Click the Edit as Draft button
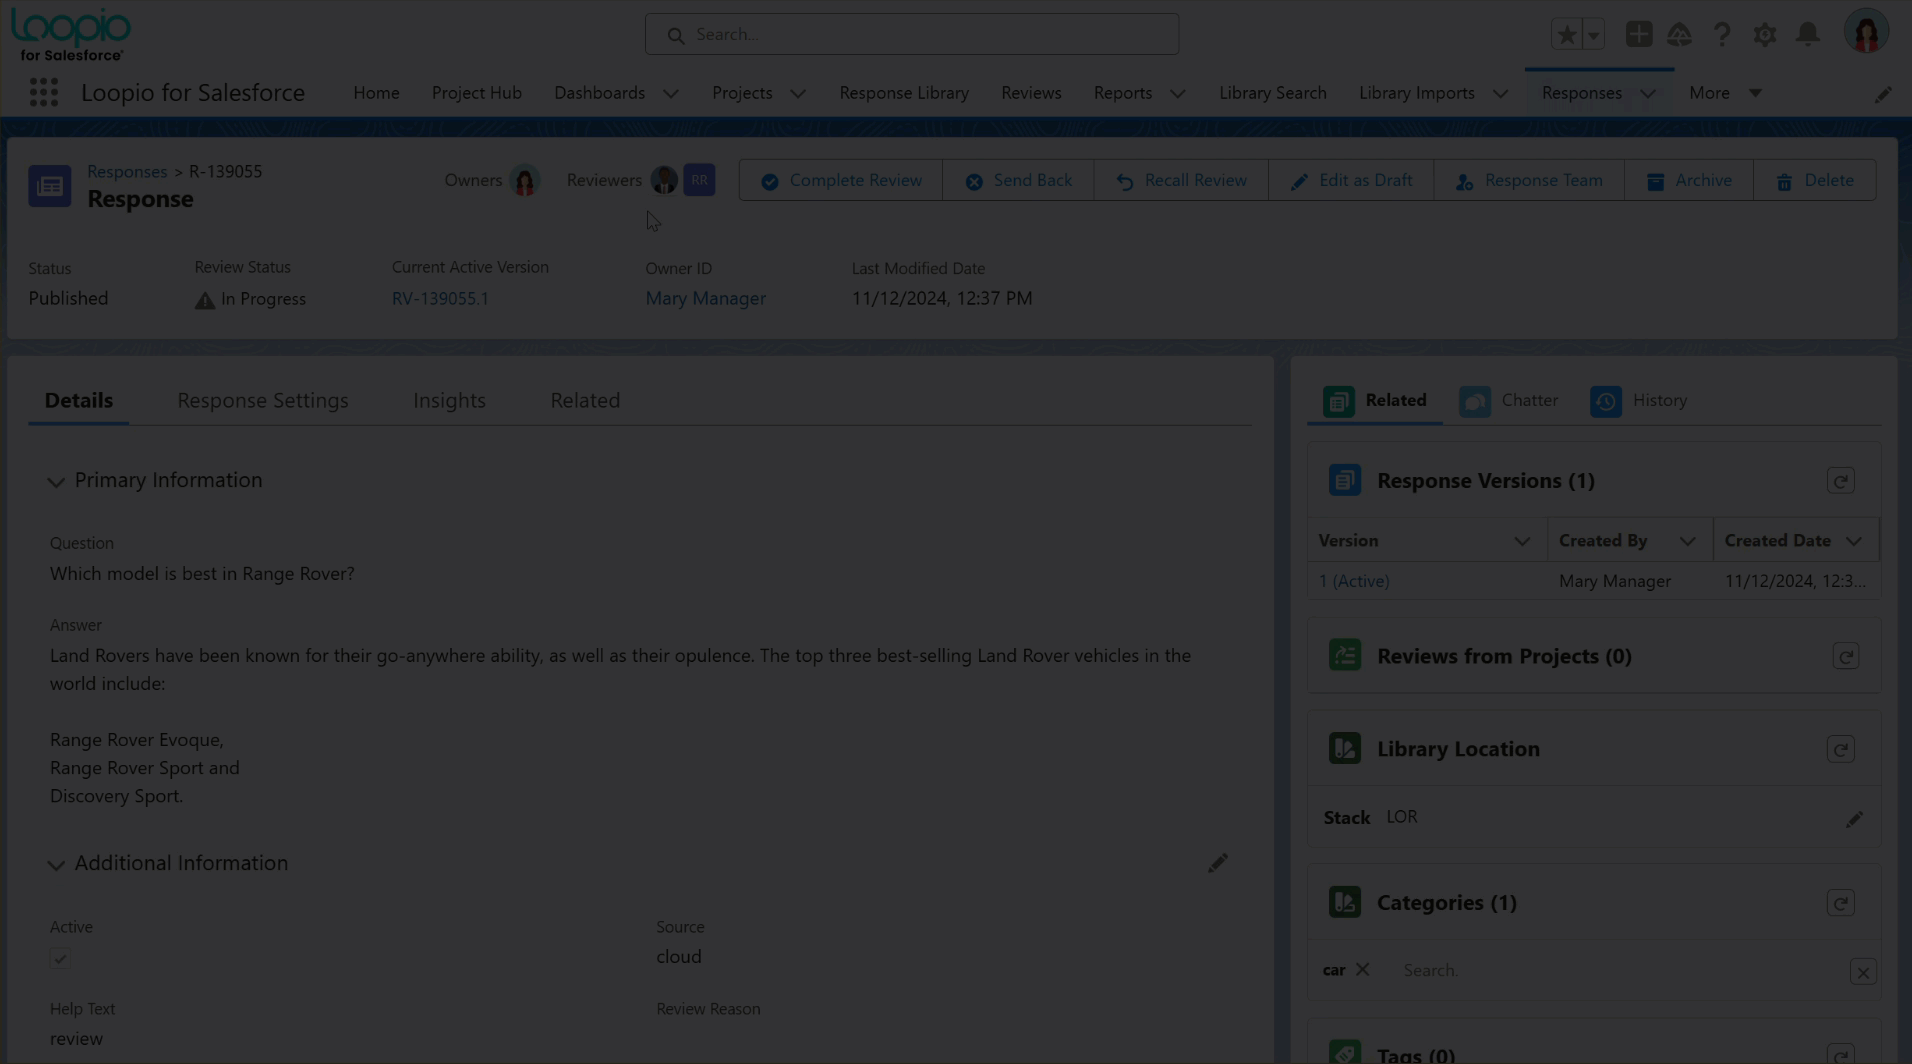Image resolution: width=1912 pixels, height=1064 pixels. pyautogui.click(x=1351, y=181)
